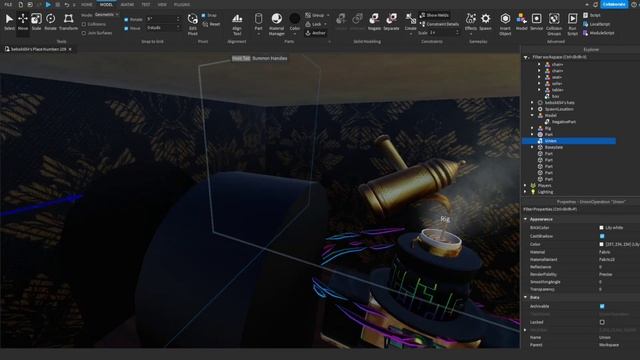
Task: Open the Mode Geometric dropdown
Action: coord(106,15)
